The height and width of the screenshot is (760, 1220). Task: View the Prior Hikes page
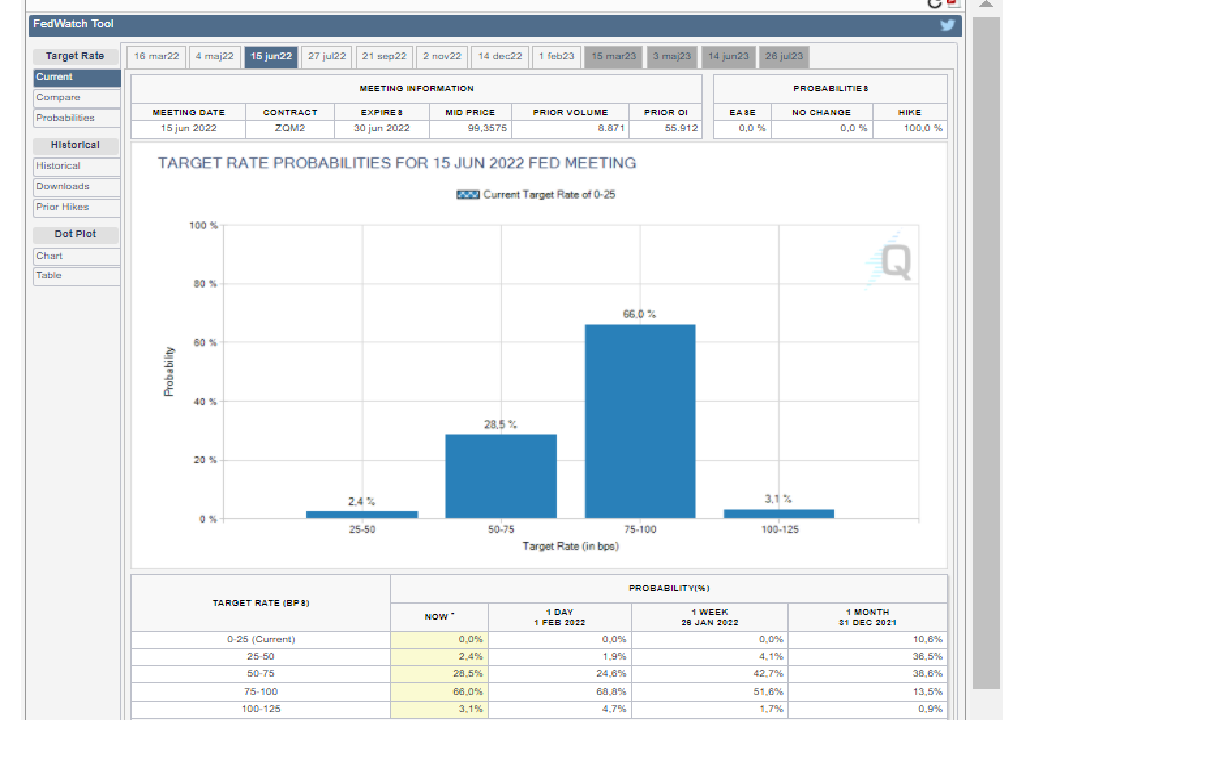pos(76,207)
